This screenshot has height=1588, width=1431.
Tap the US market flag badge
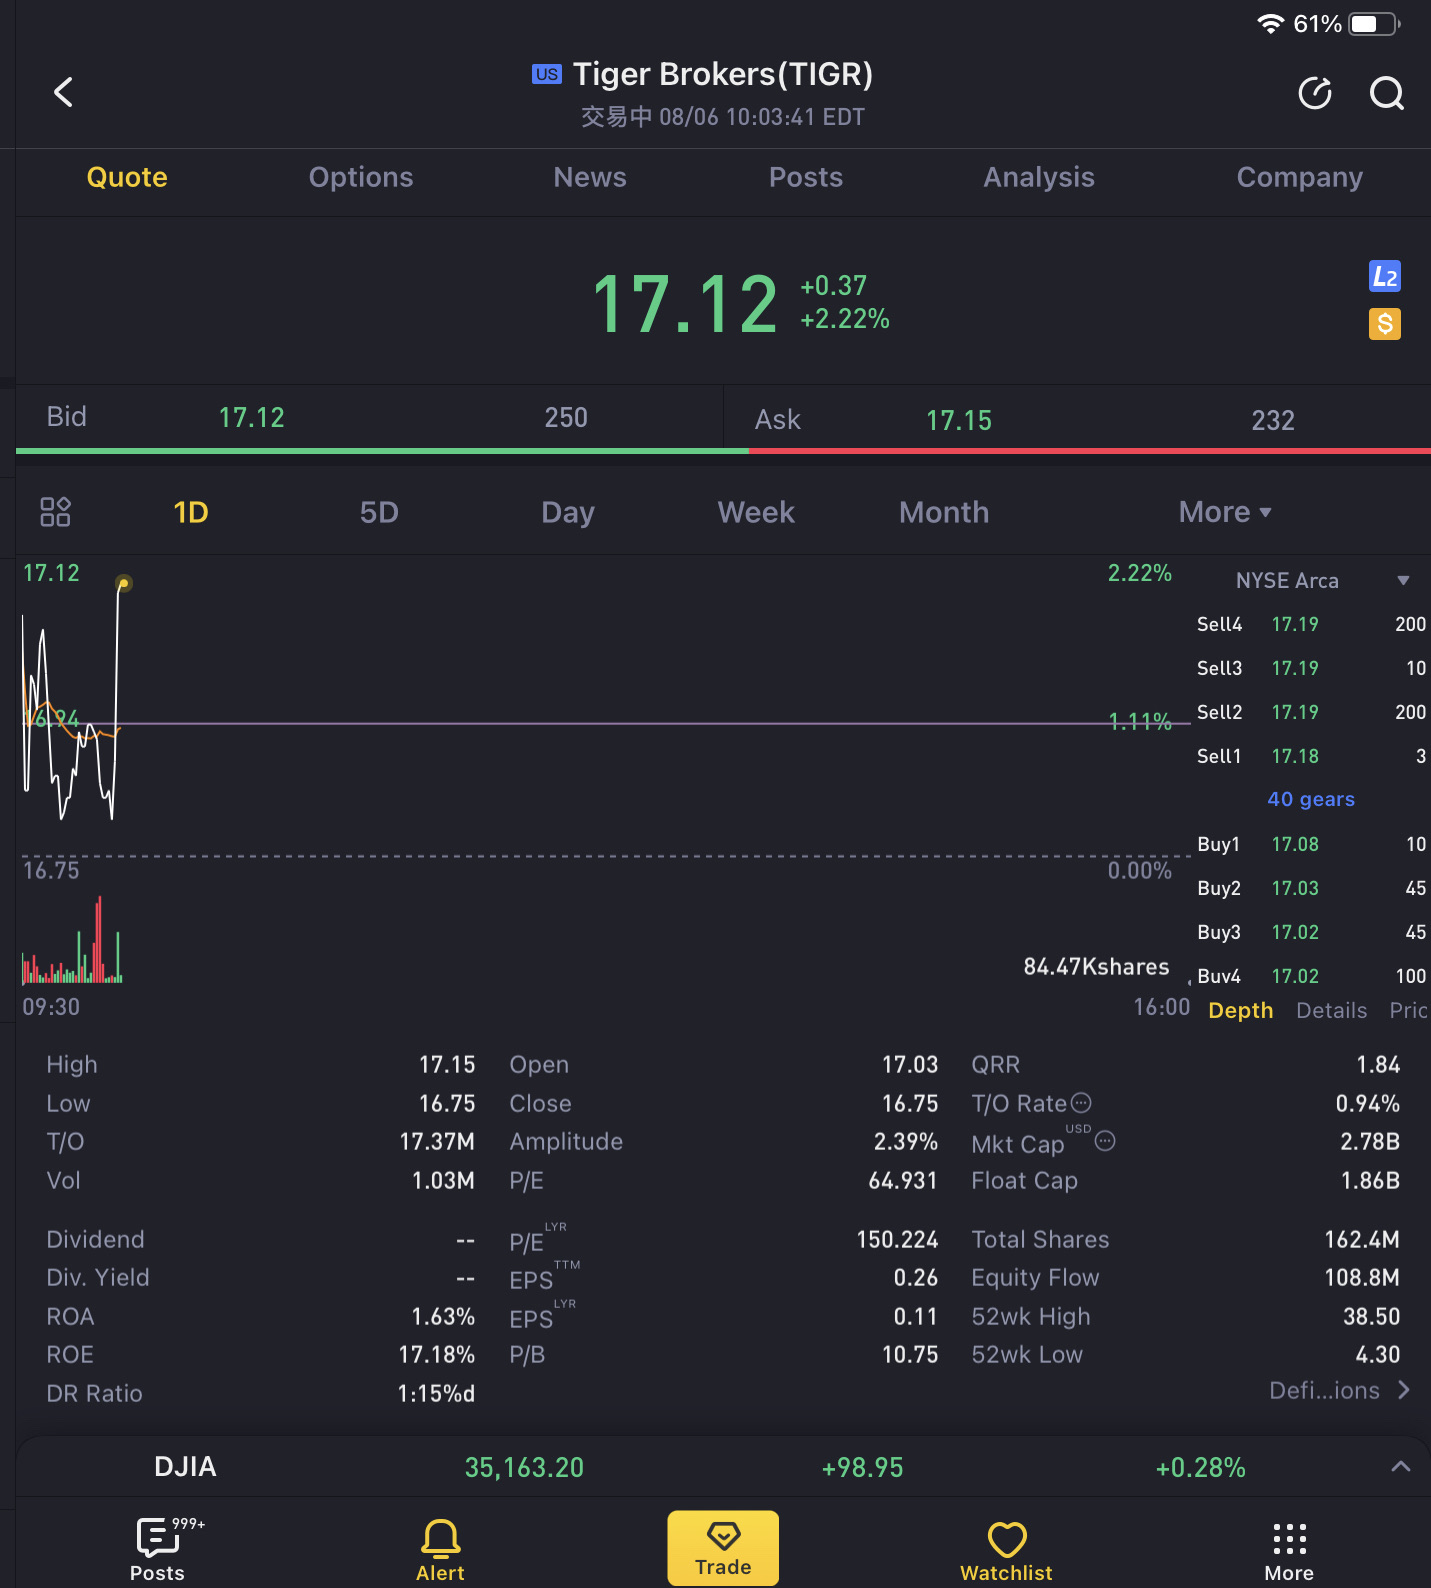(547, 74)
